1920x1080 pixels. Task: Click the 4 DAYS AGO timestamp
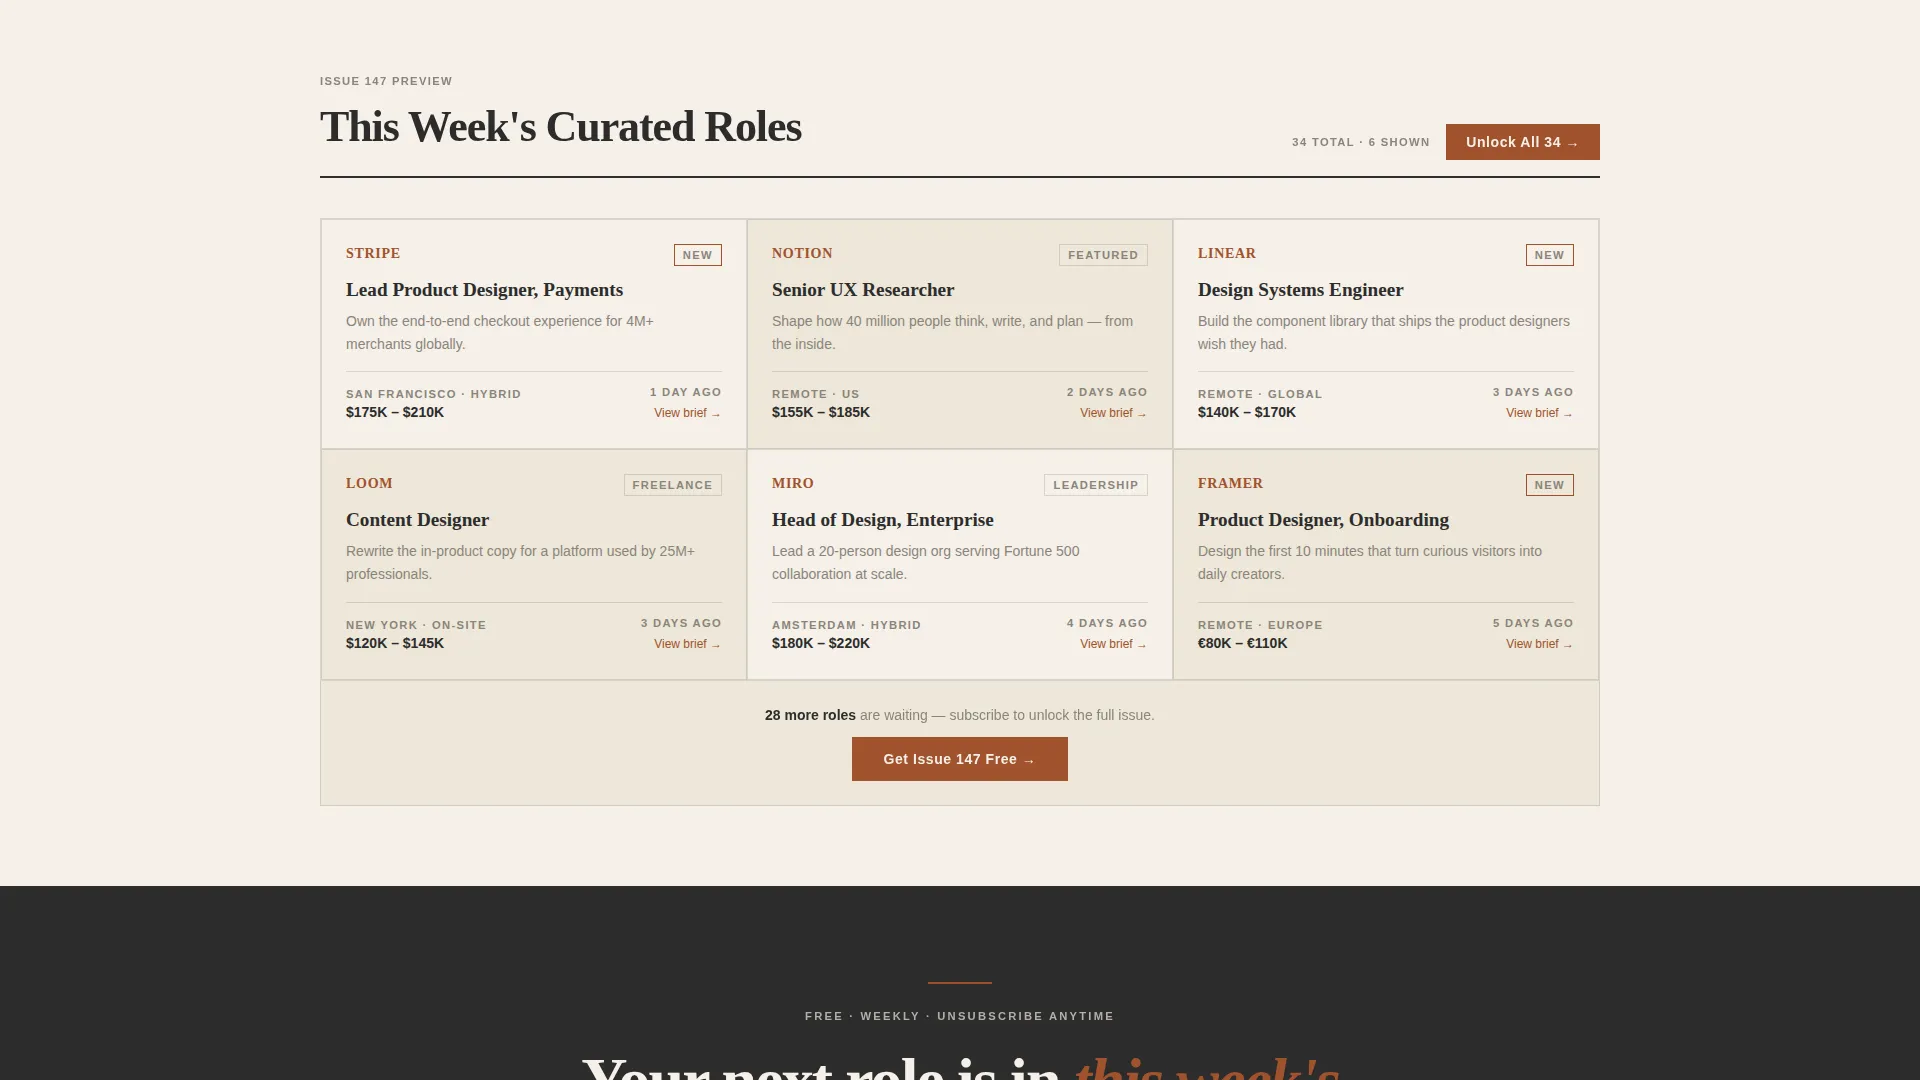pyautogui.click(x=1107, y=623)
